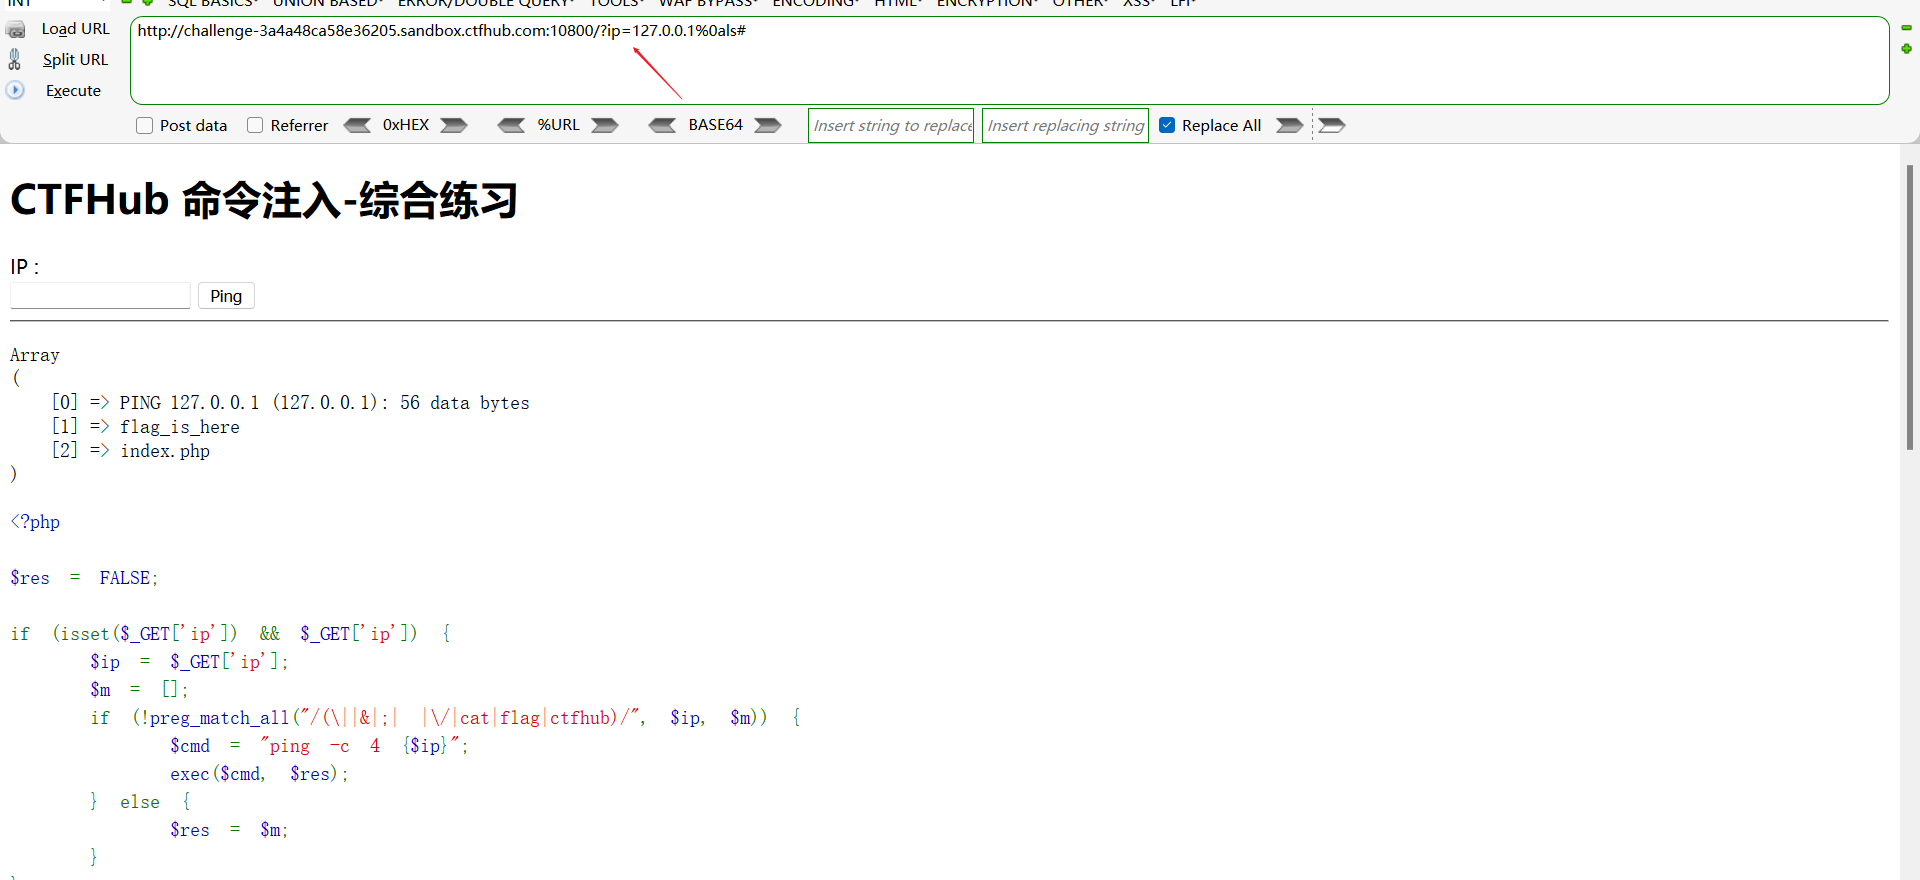
Task: Click the BASE64 decode left arrow
Action: coord(662,125)
